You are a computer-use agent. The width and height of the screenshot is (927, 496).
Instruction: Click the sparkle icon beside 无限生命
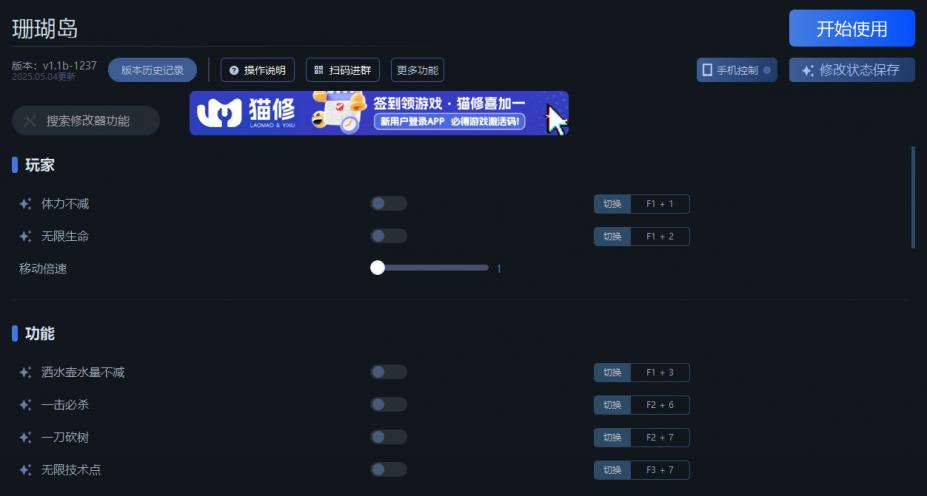coord(25,236)
